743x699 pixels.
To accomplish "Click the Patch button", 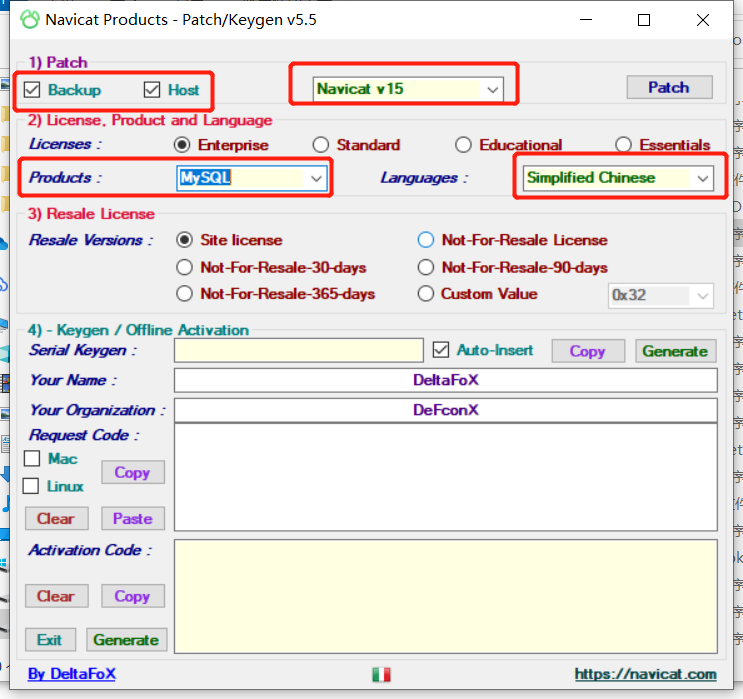I will coord(669,87).
